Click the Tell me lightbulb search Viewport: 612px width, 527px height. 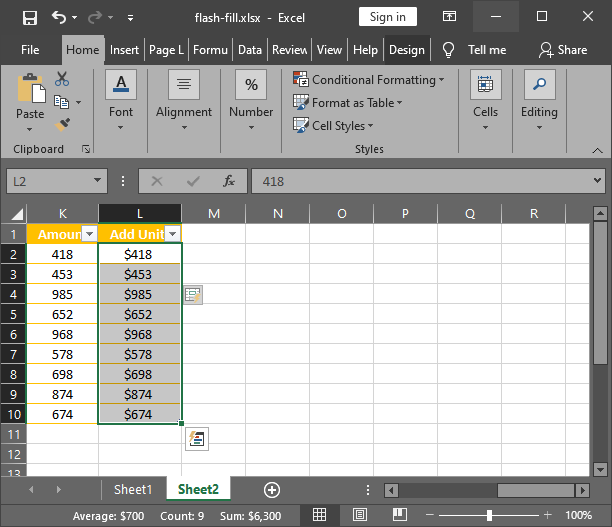click(x=448, y=50)
